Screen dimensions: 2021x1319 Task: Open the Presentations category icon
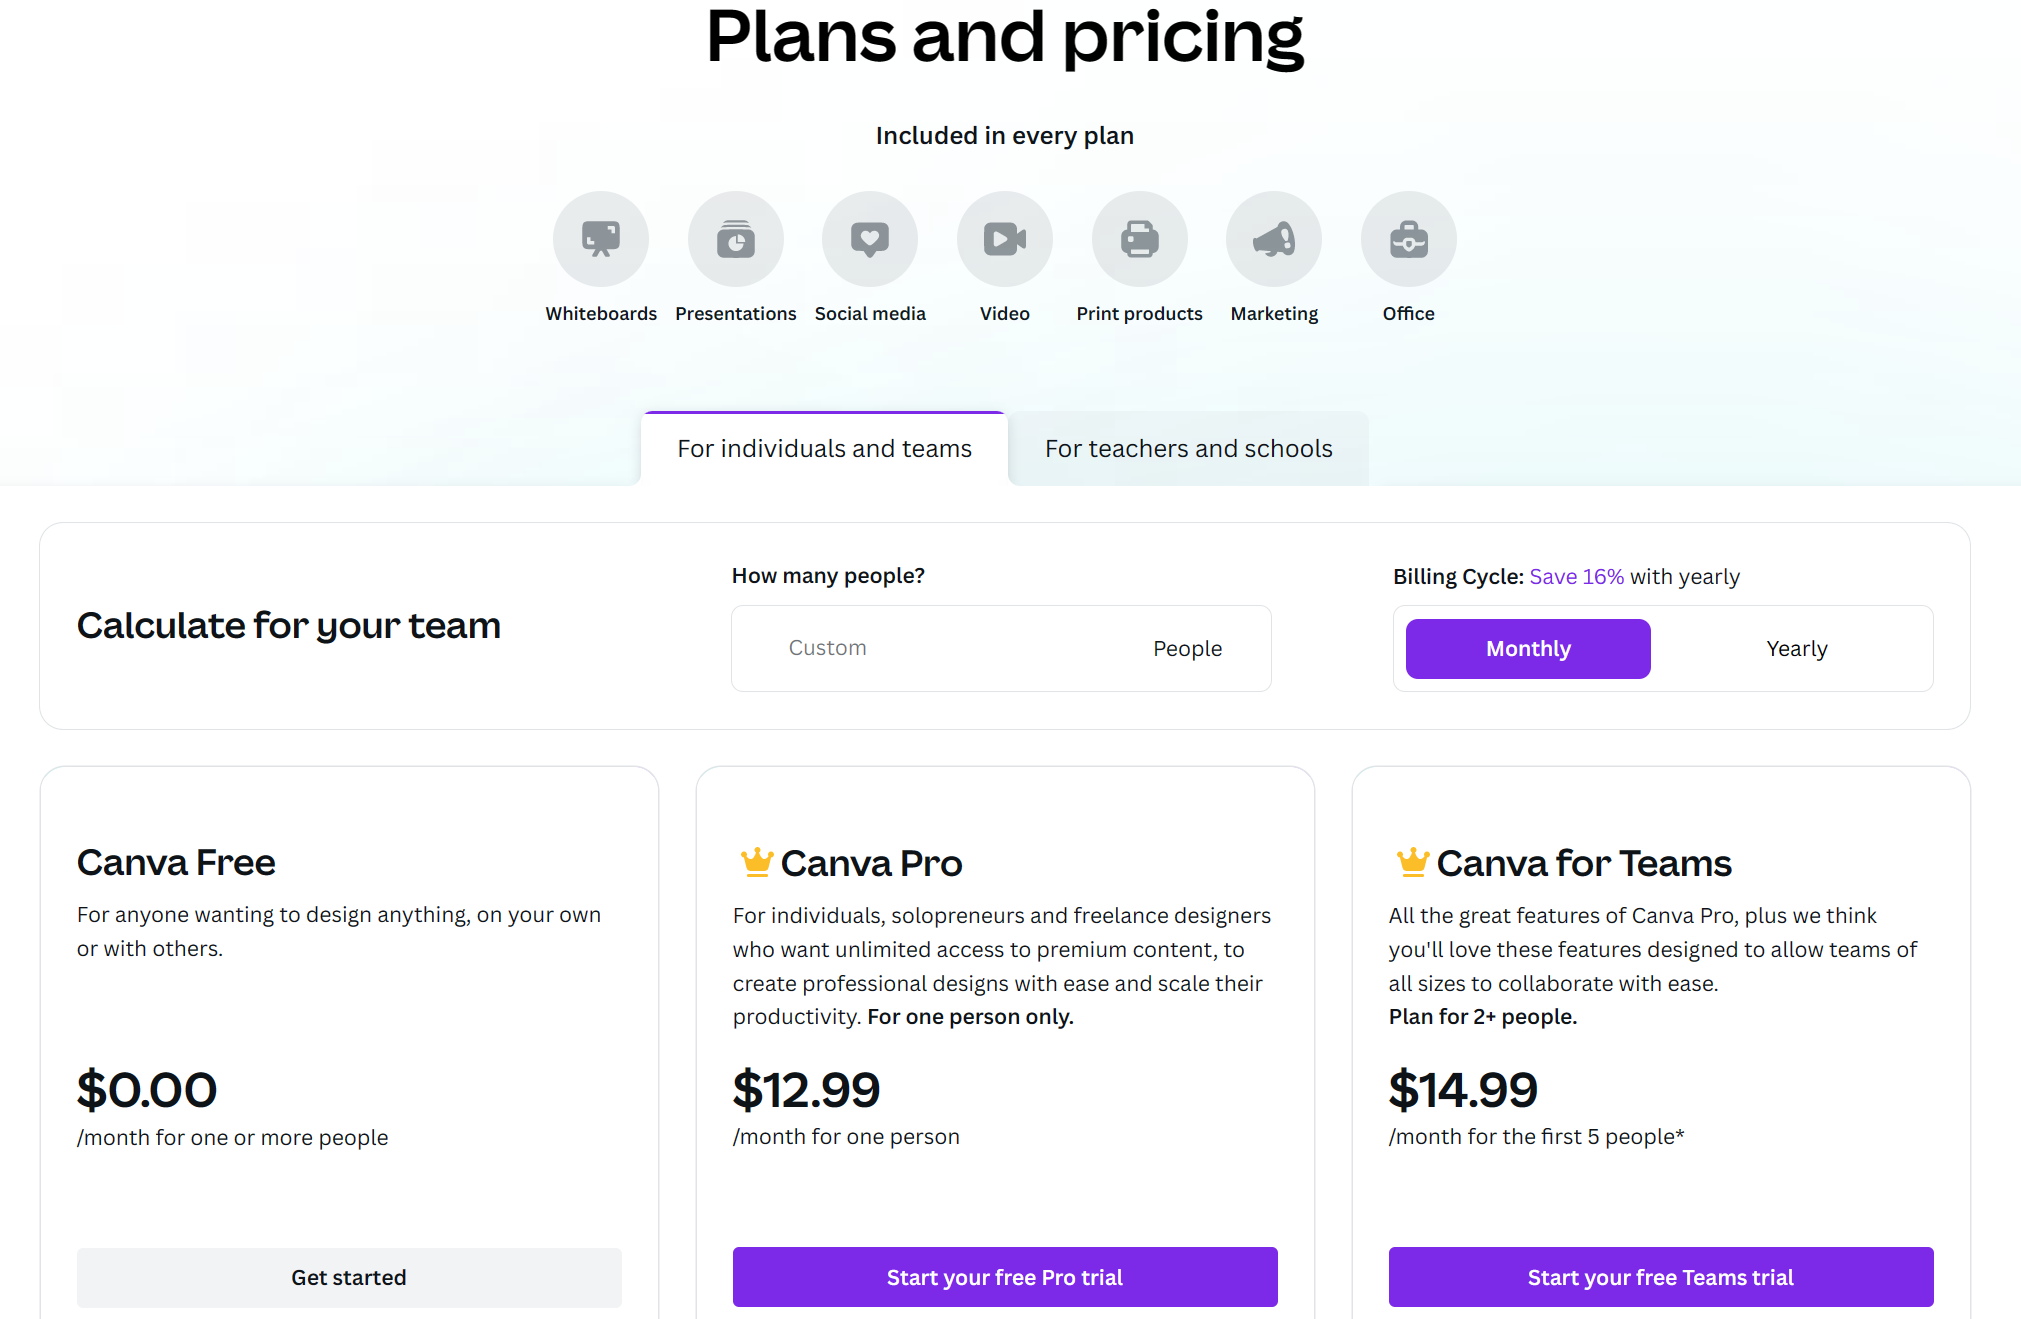736,239
